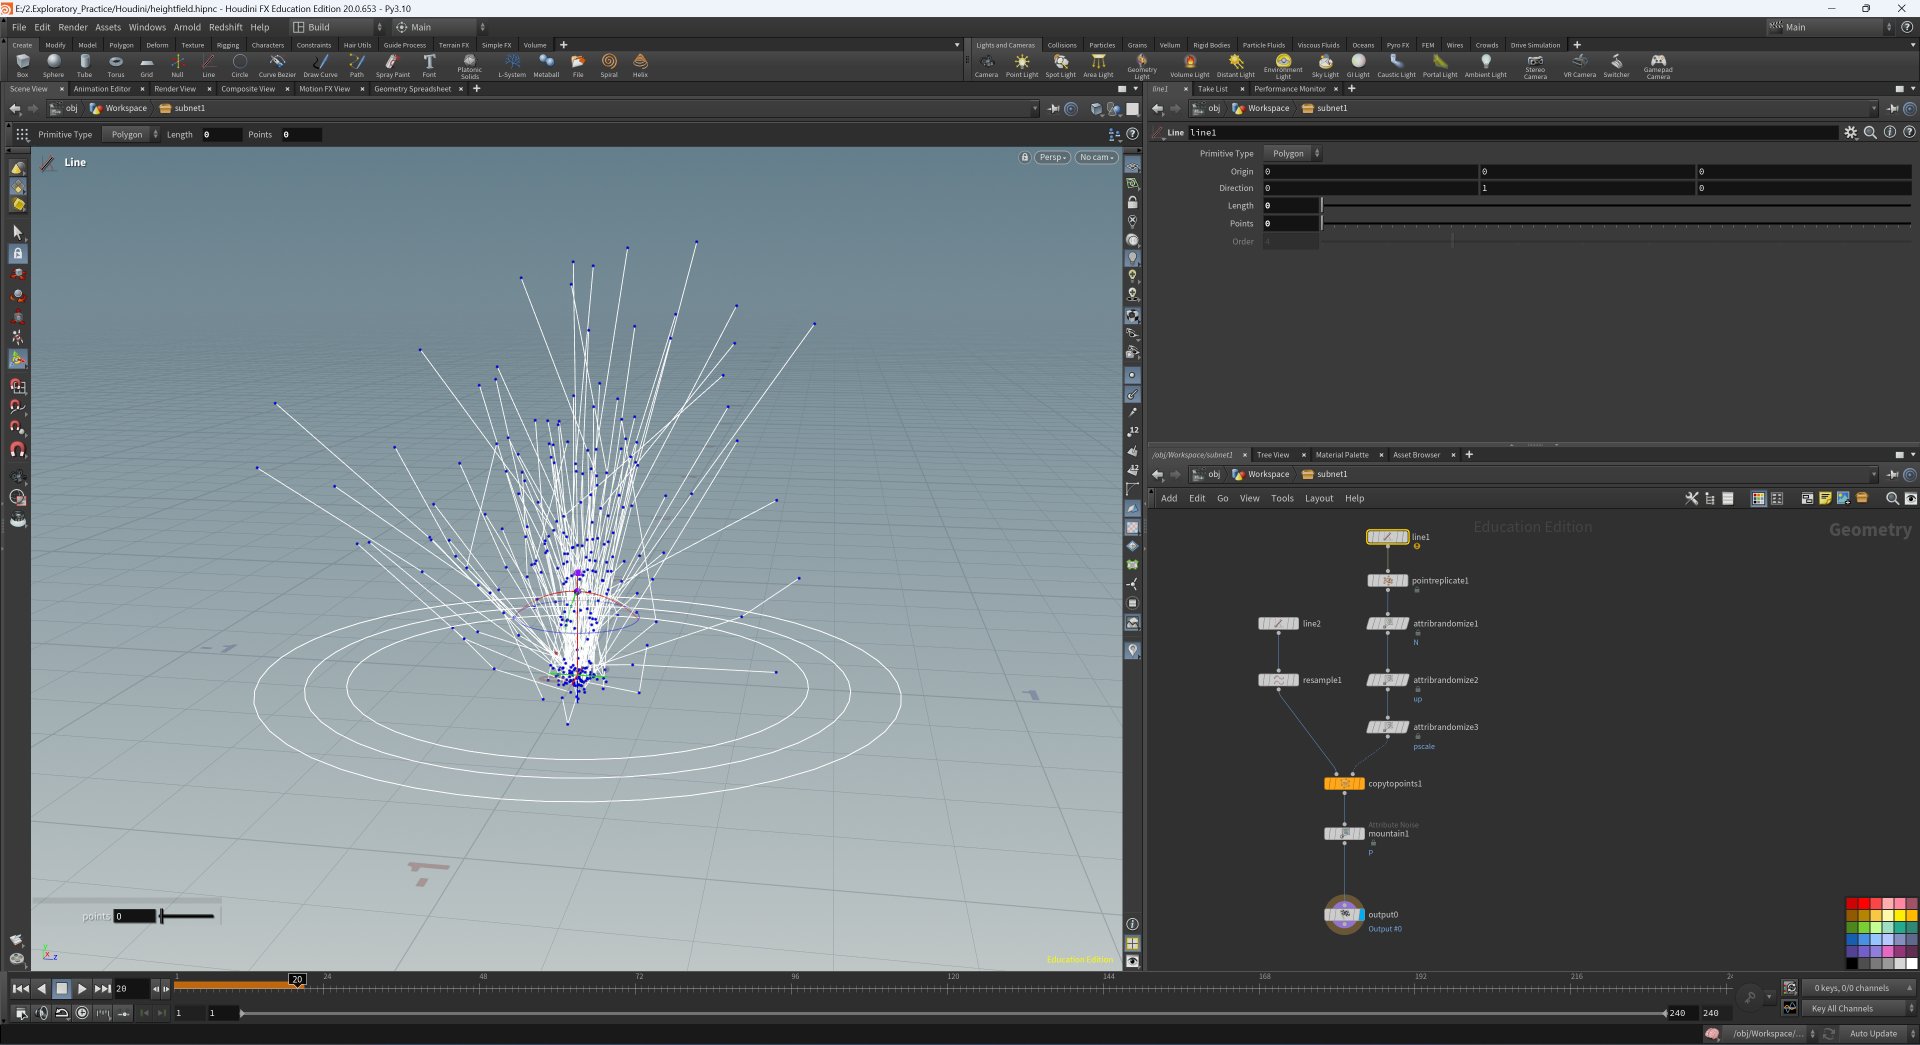Add a Spot Light from the shelf

coord(1060,66)
